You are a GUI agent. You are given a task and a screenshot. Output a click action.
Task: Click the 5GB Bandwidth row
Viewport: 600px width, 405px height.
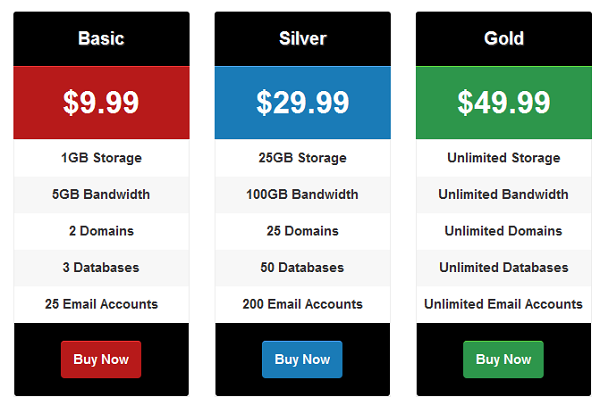101,194
